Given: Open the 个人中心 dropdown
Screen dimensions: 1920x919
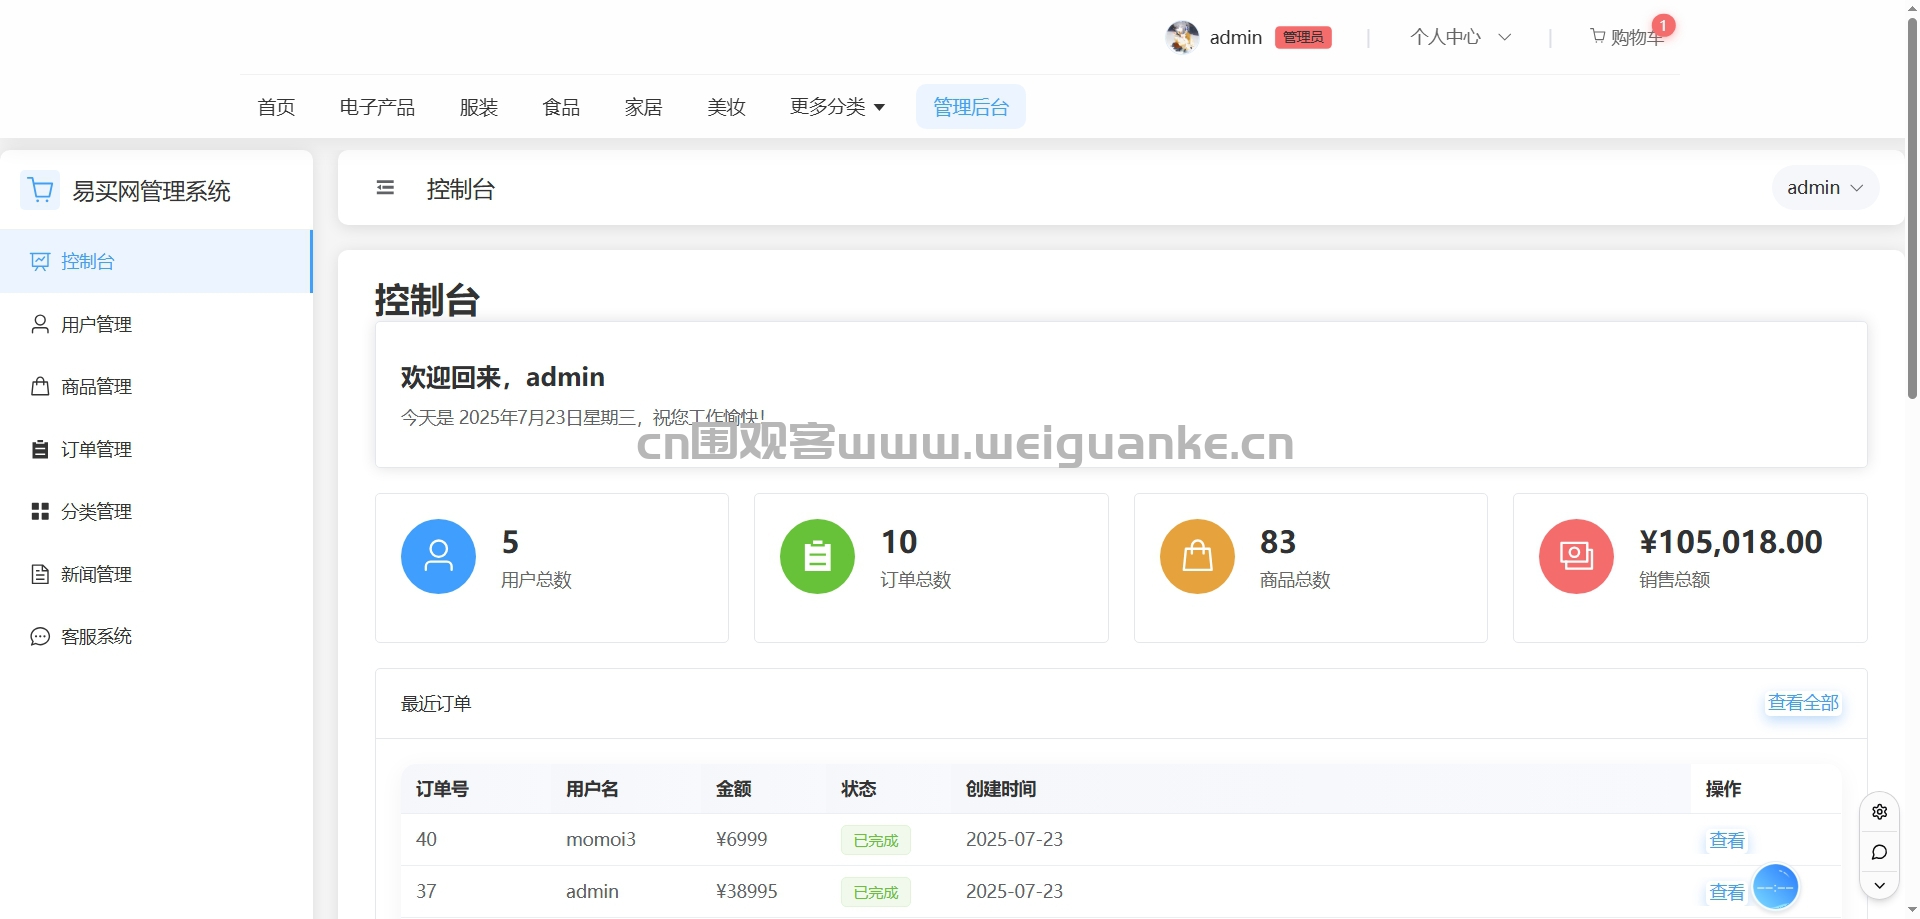Looking at the screenshot, I should click(x=1460, y=37).
